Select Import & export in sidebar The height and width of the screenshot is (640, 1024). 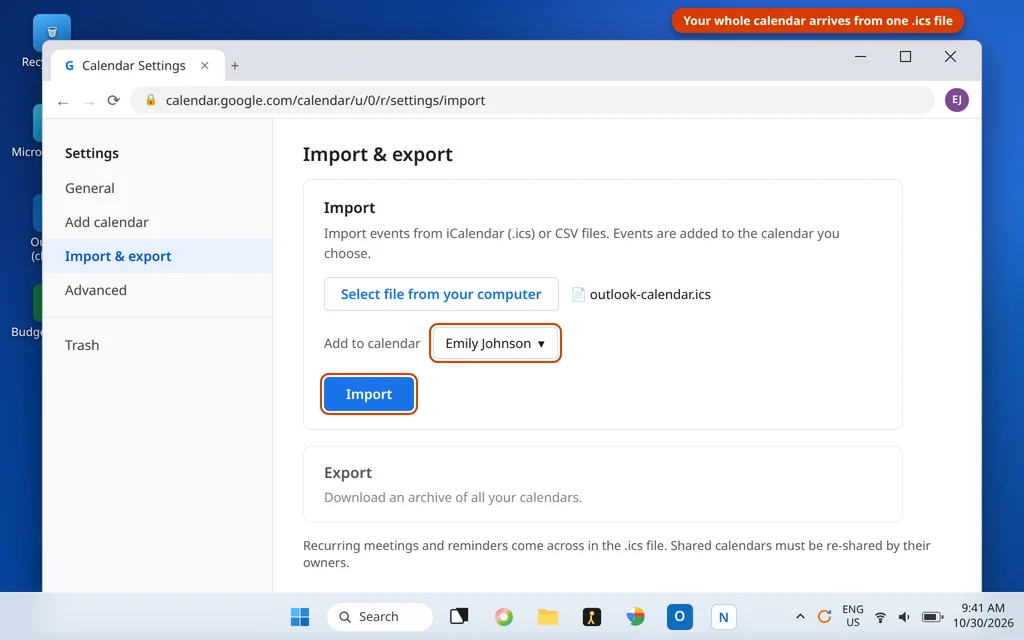pyautogui.click(x=157, y=256)
